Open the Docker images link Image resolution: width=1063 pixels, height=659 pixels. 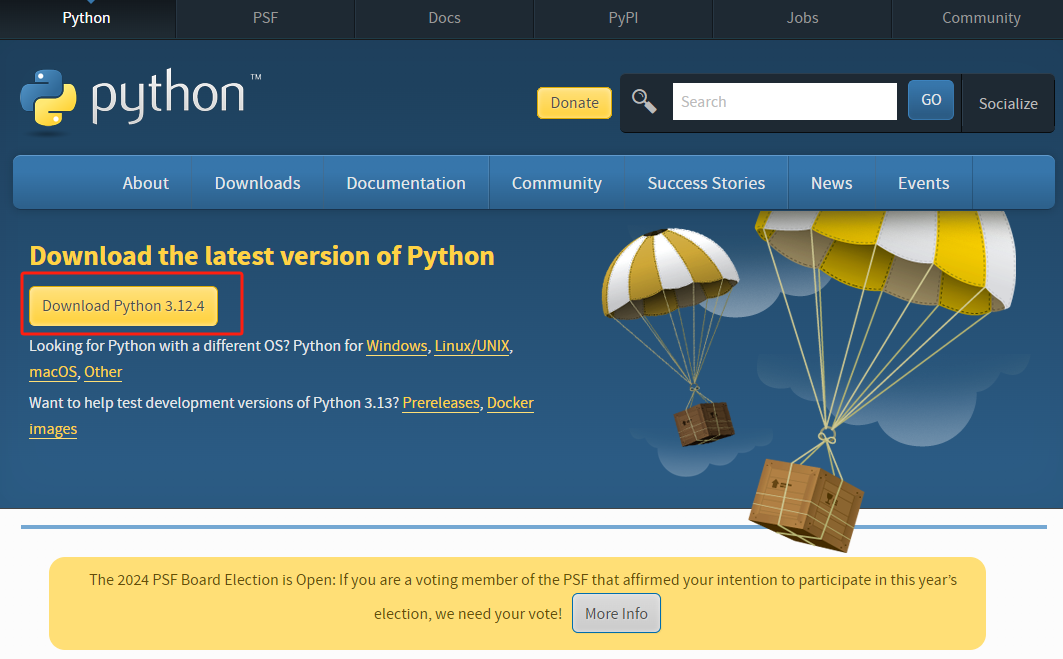click(510, 403)
